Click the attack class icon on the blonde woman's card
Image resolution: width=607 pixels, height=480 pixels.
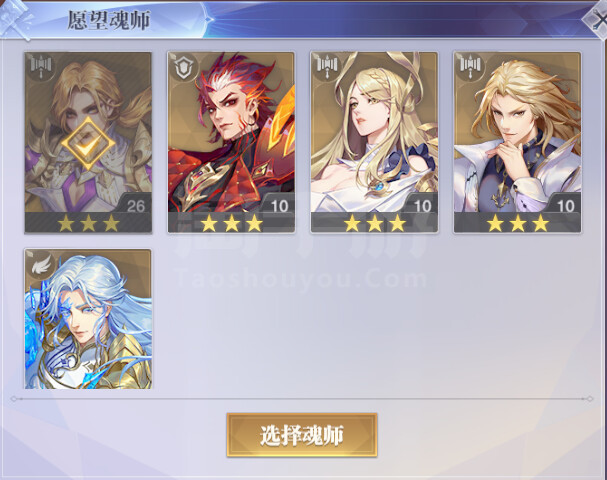coord(327,67)
